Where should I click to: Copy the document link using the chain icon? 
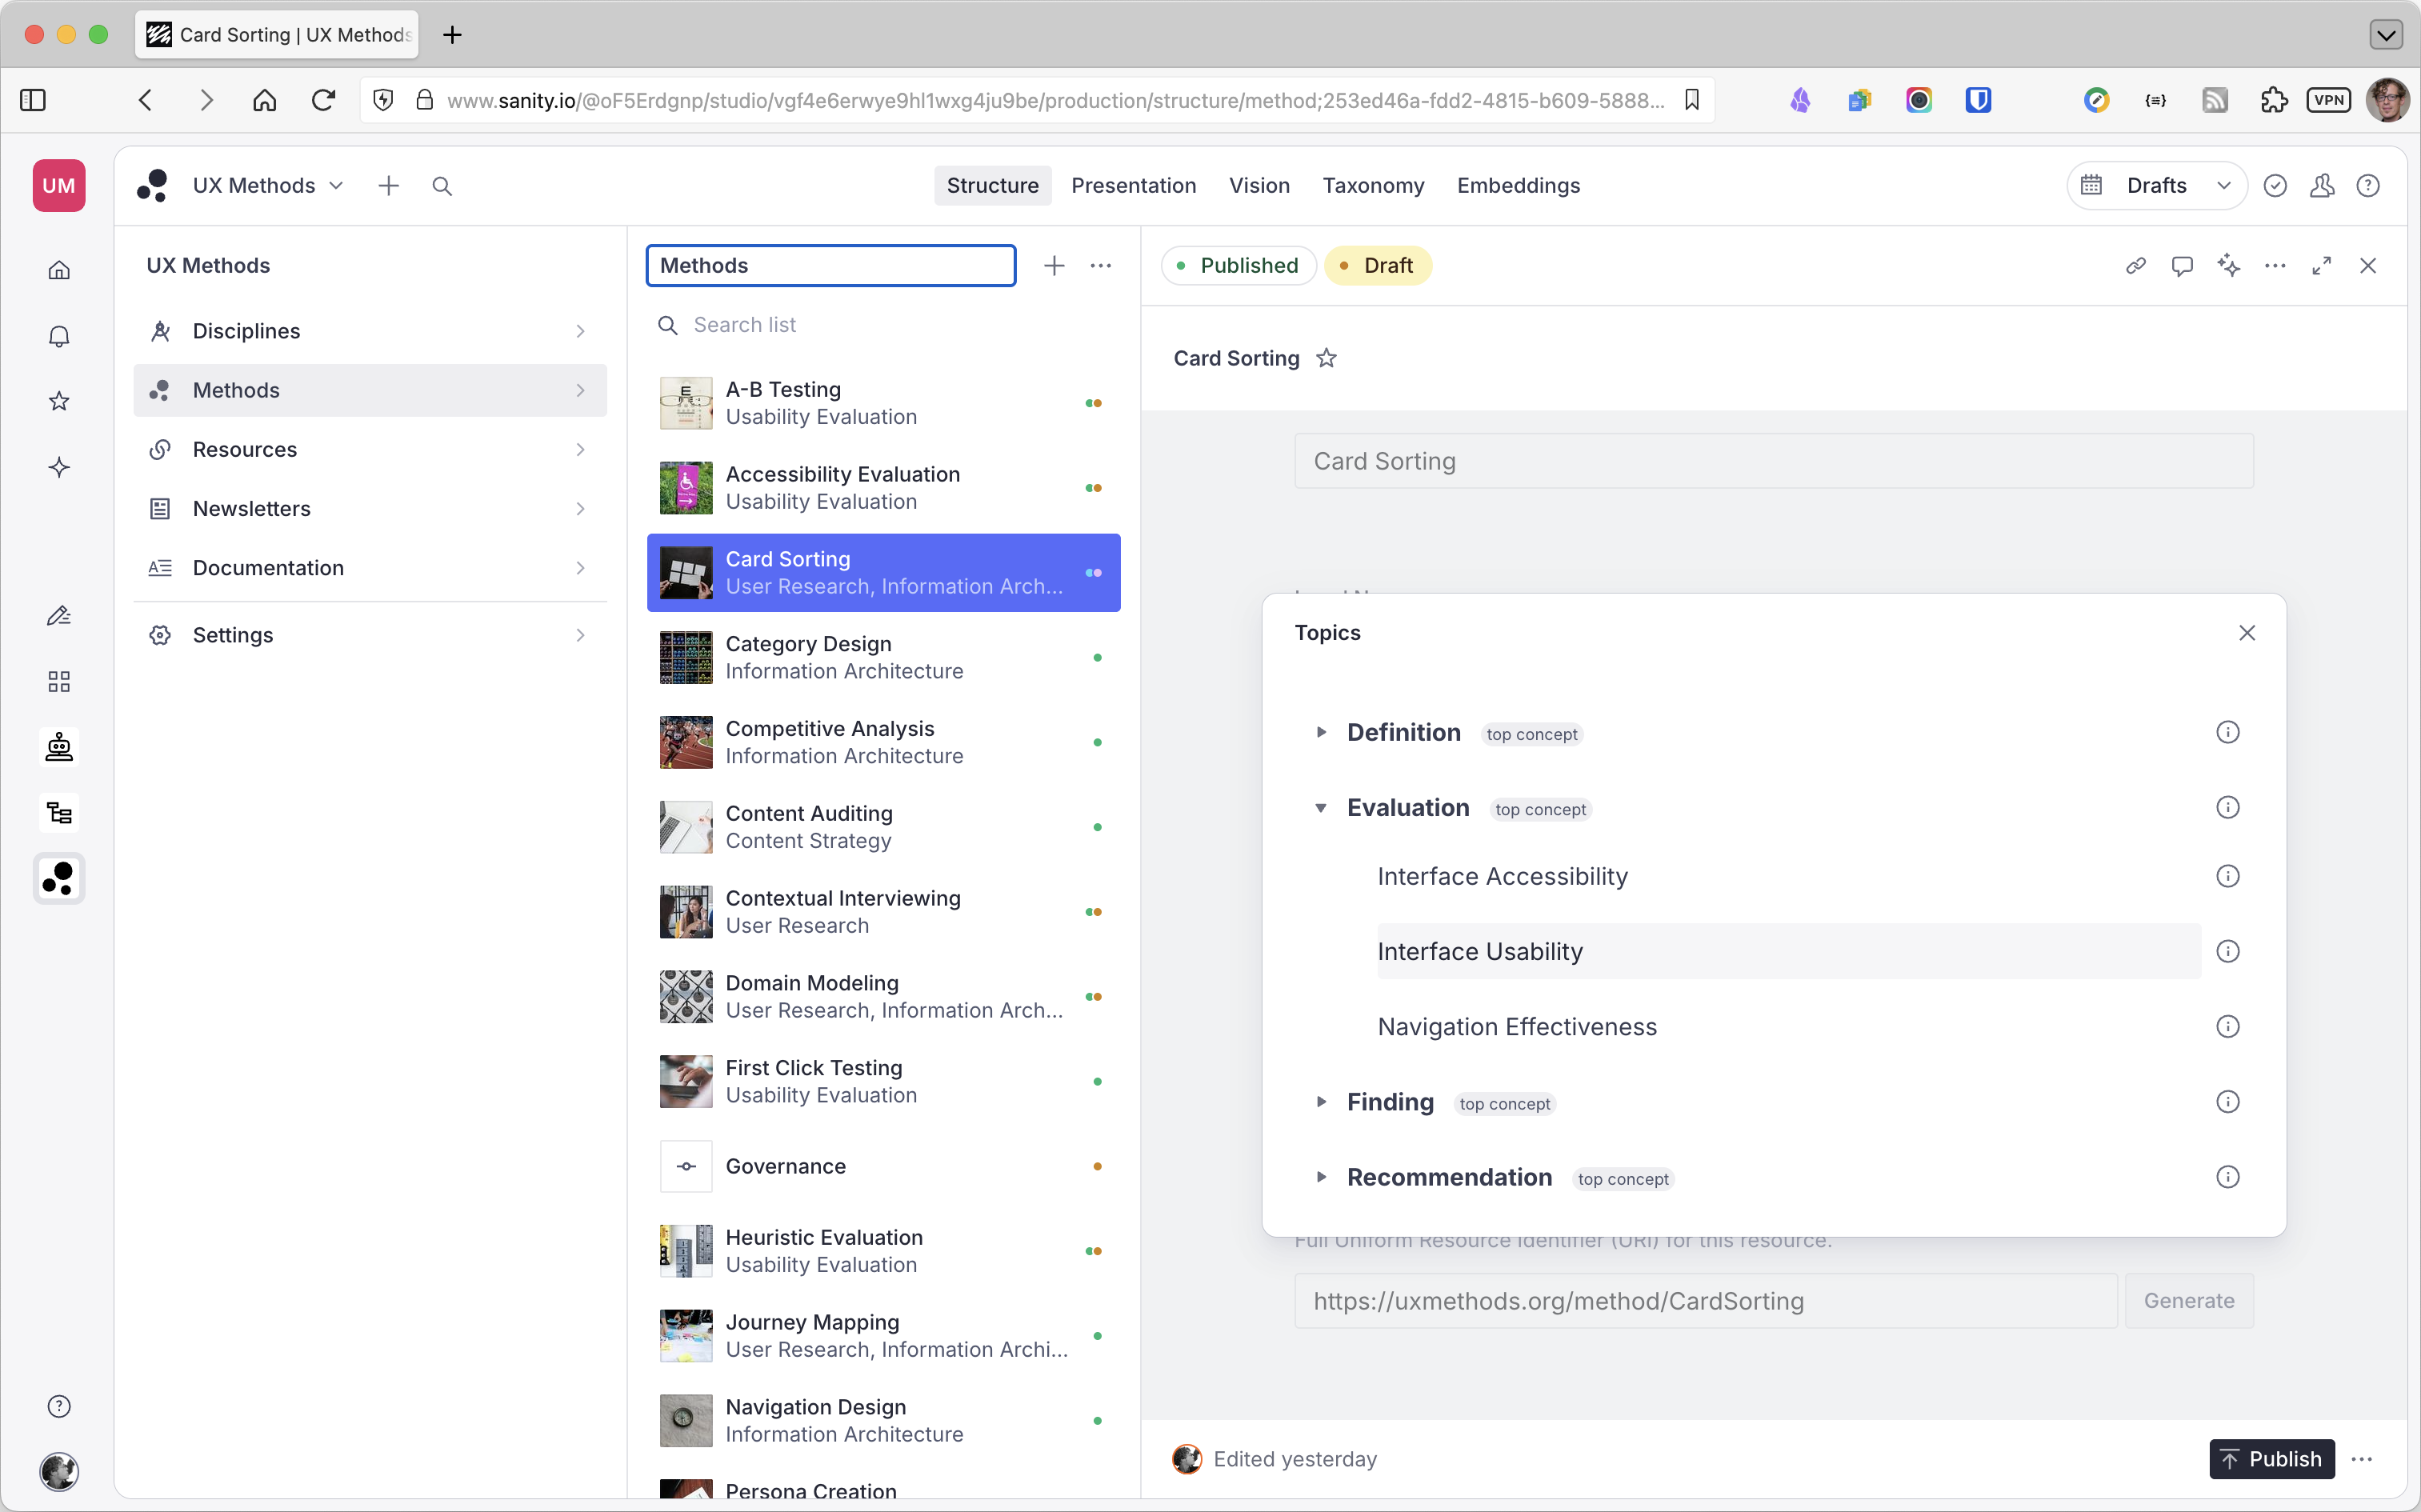2135,265
